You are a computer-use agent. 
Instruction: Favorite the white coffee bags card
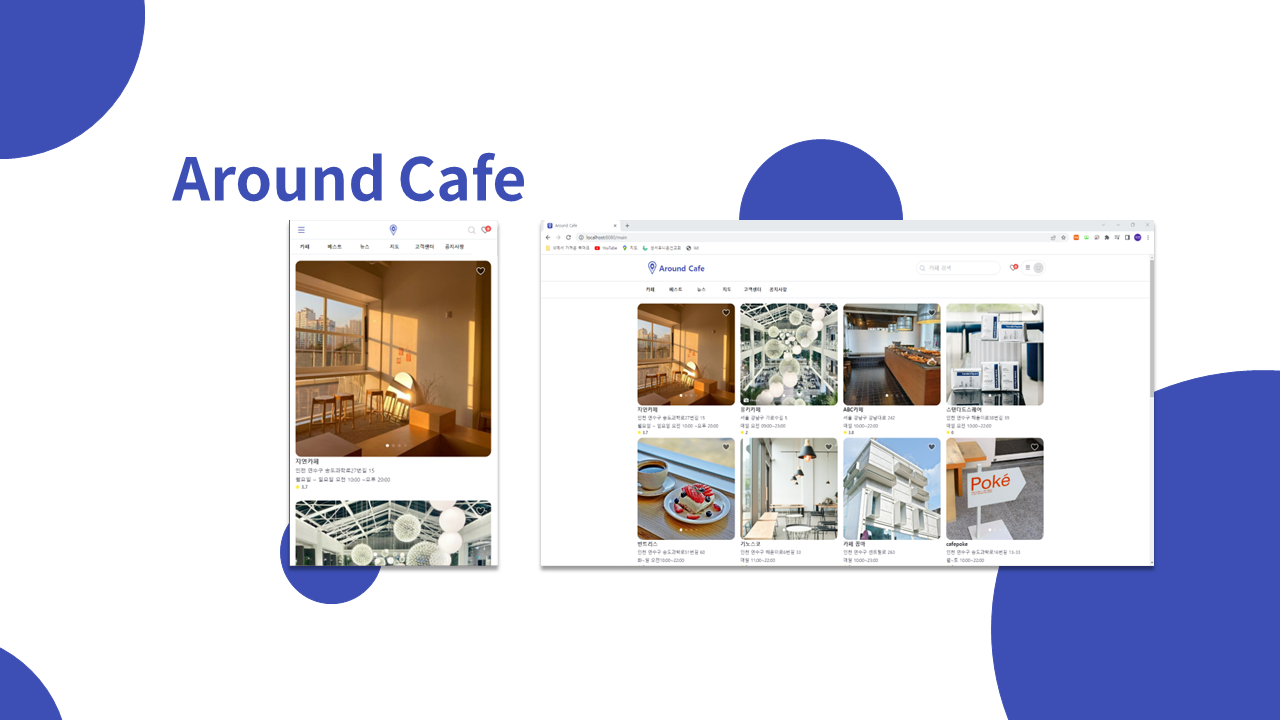(x=1035, y=313)
